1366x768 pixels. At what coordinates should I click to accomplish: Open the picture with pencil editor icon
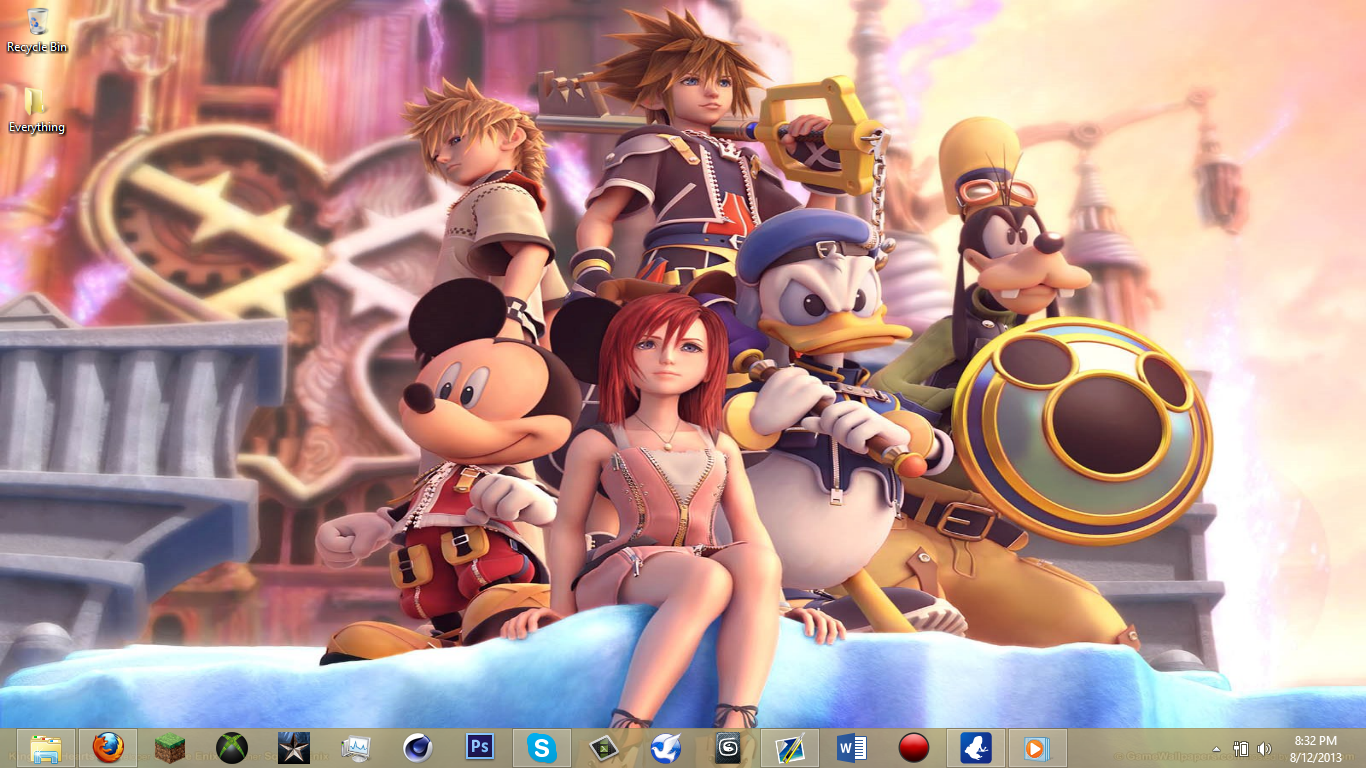[x=790, y=748]
